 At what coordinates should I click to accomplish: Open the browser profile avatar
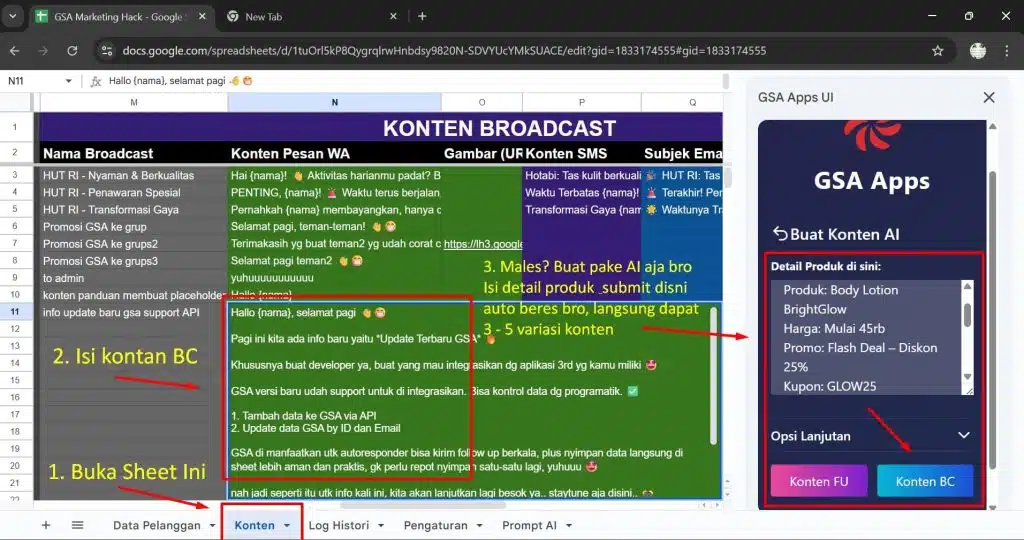coord(978,51)
